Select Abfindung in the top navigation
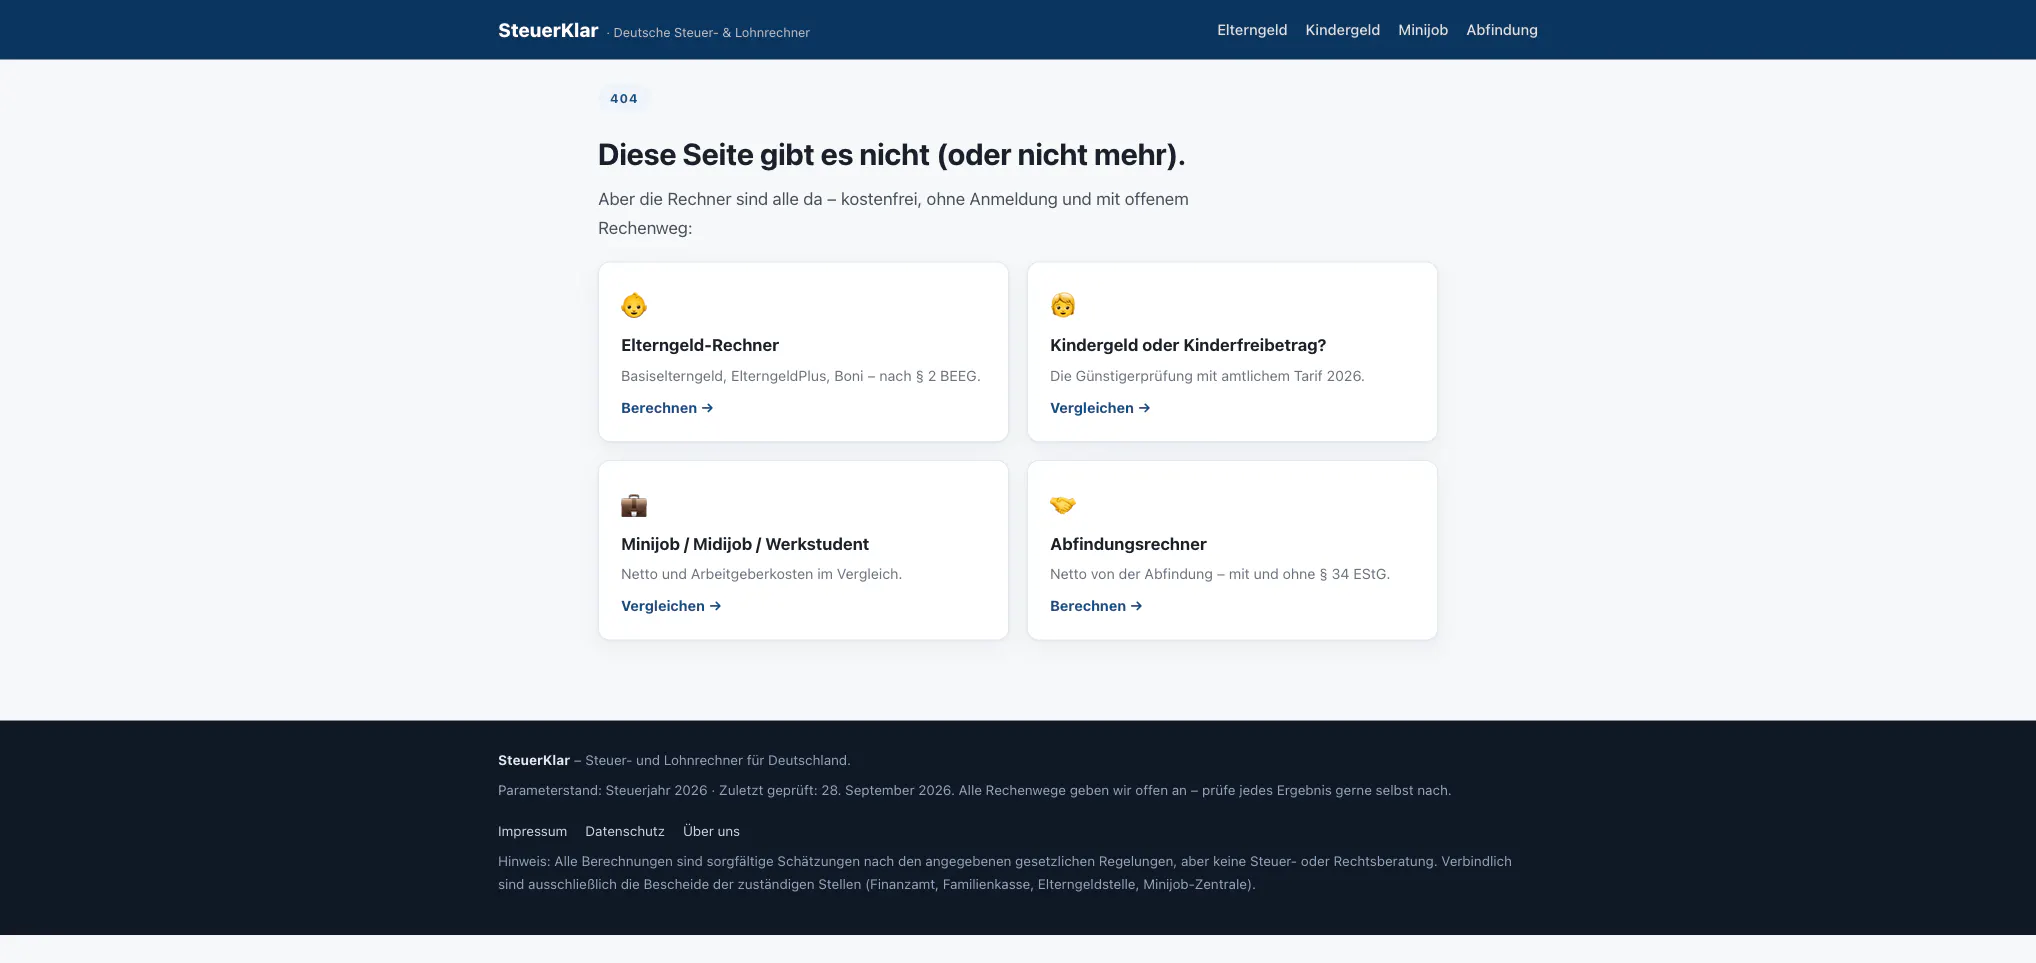 tap(1502, 30)
